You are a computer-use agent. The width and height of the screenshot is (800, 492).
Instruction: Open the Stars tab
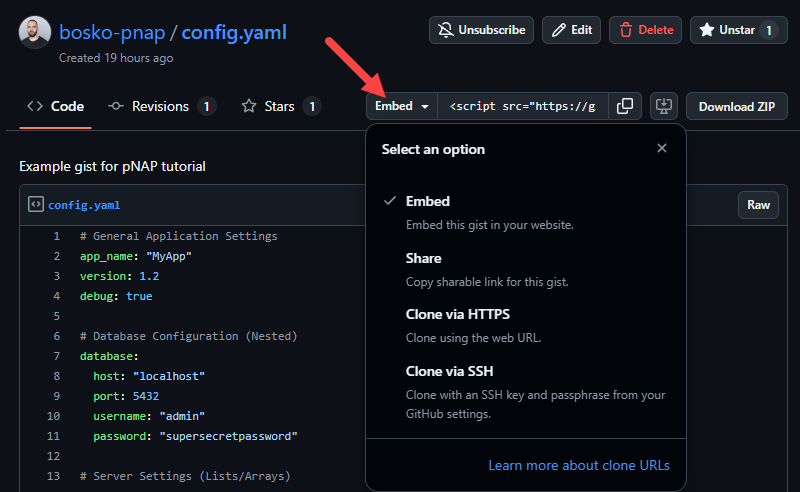(281, 106)
